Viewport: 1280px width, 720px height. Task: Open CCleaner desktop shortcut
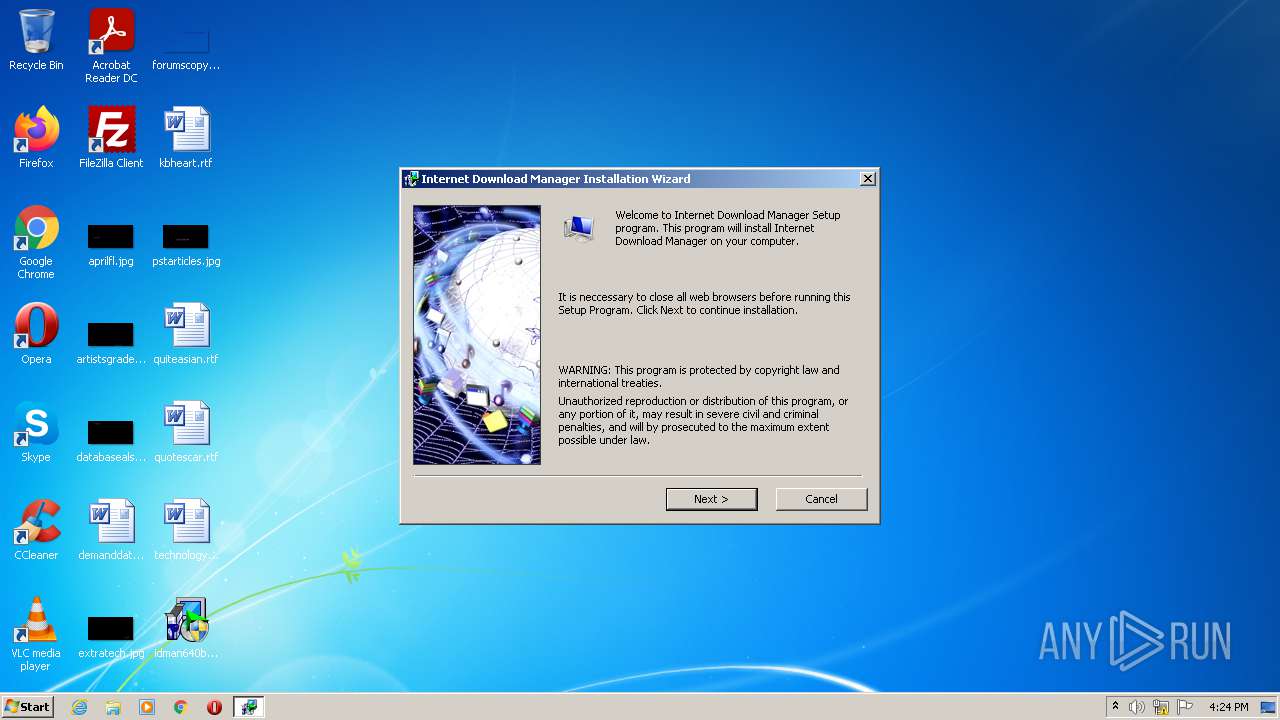click(36, 530)
